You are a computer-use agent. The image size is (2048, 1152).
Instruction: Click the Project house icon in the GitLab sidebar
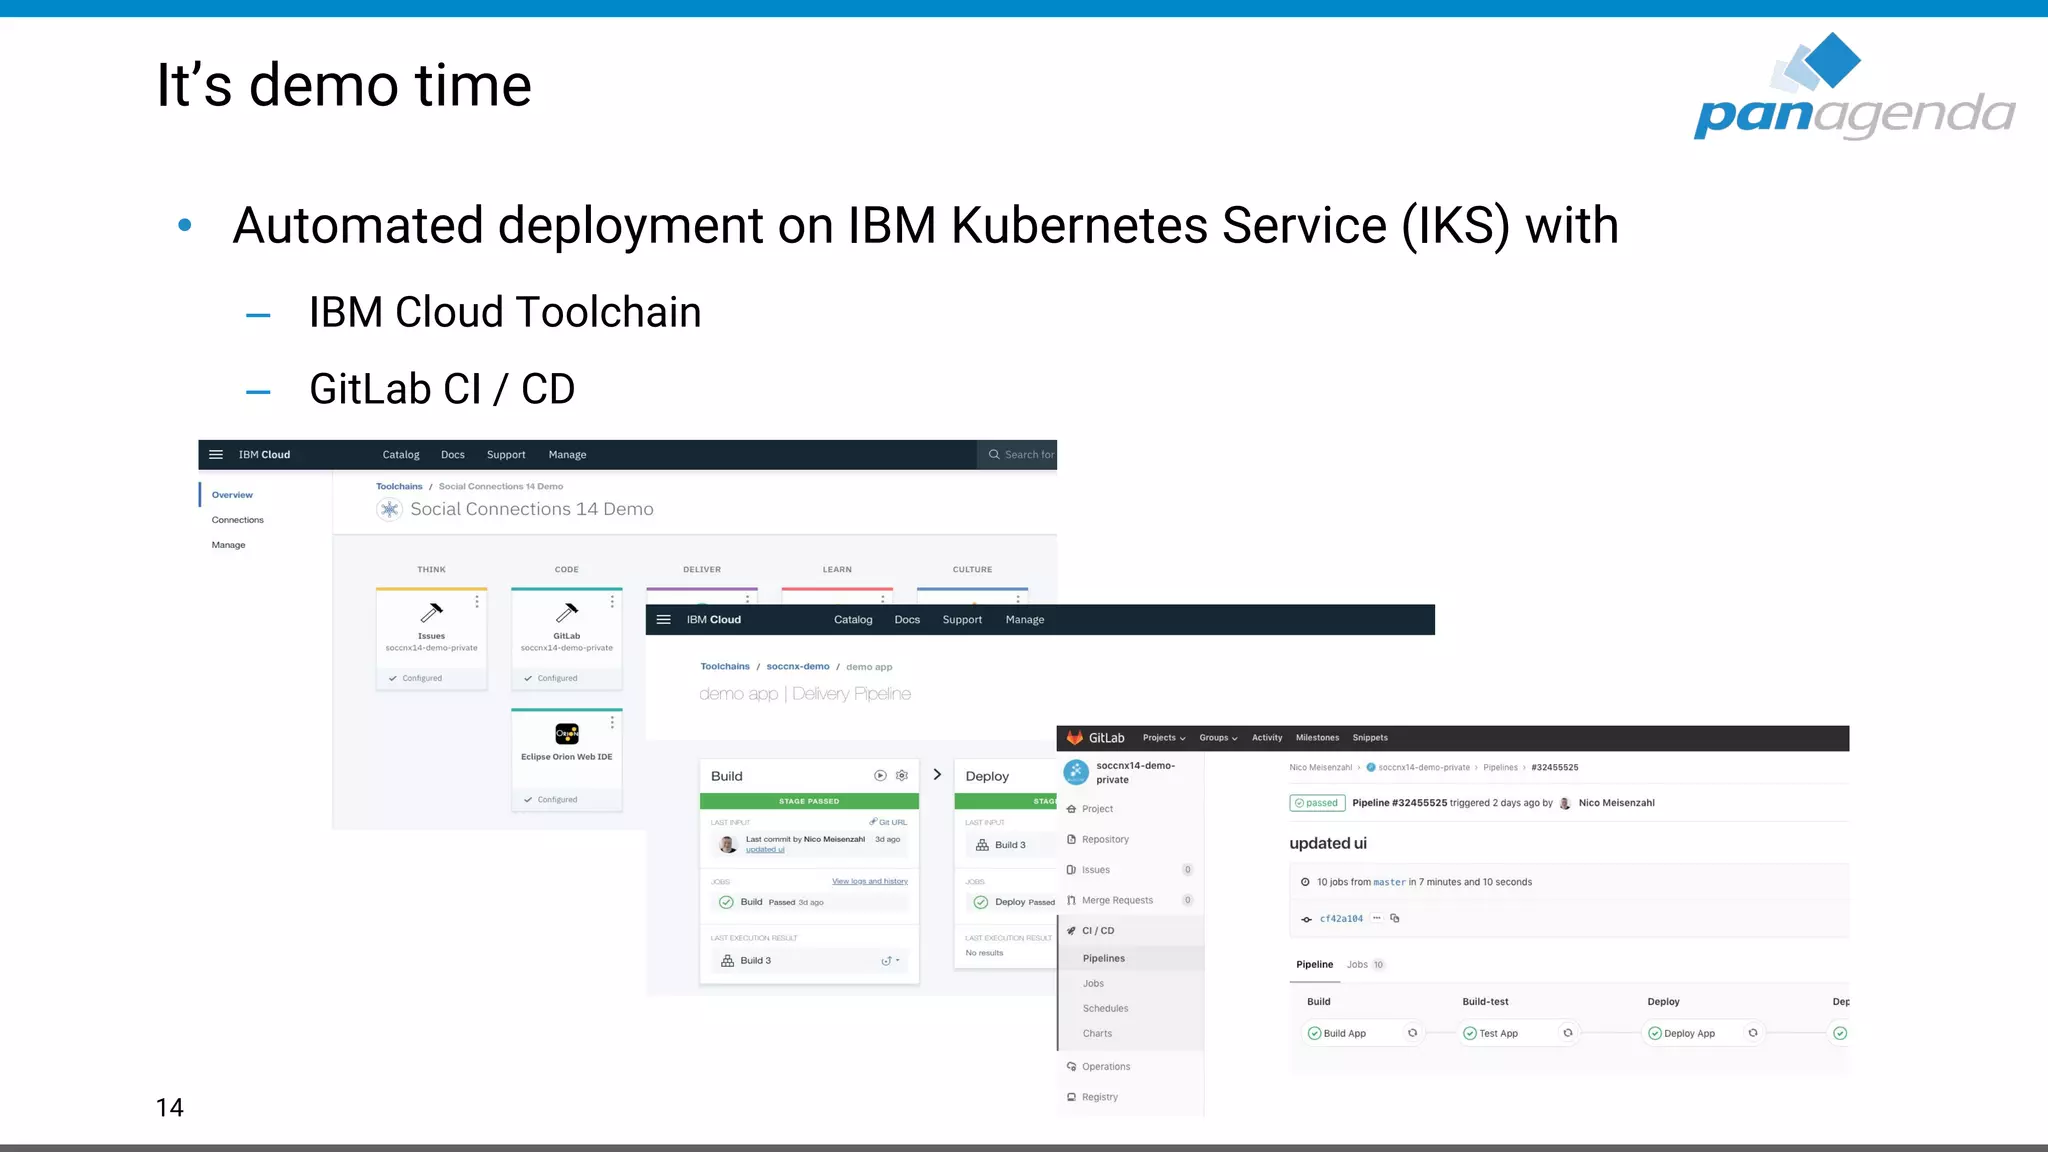[x=1071, y=809]
